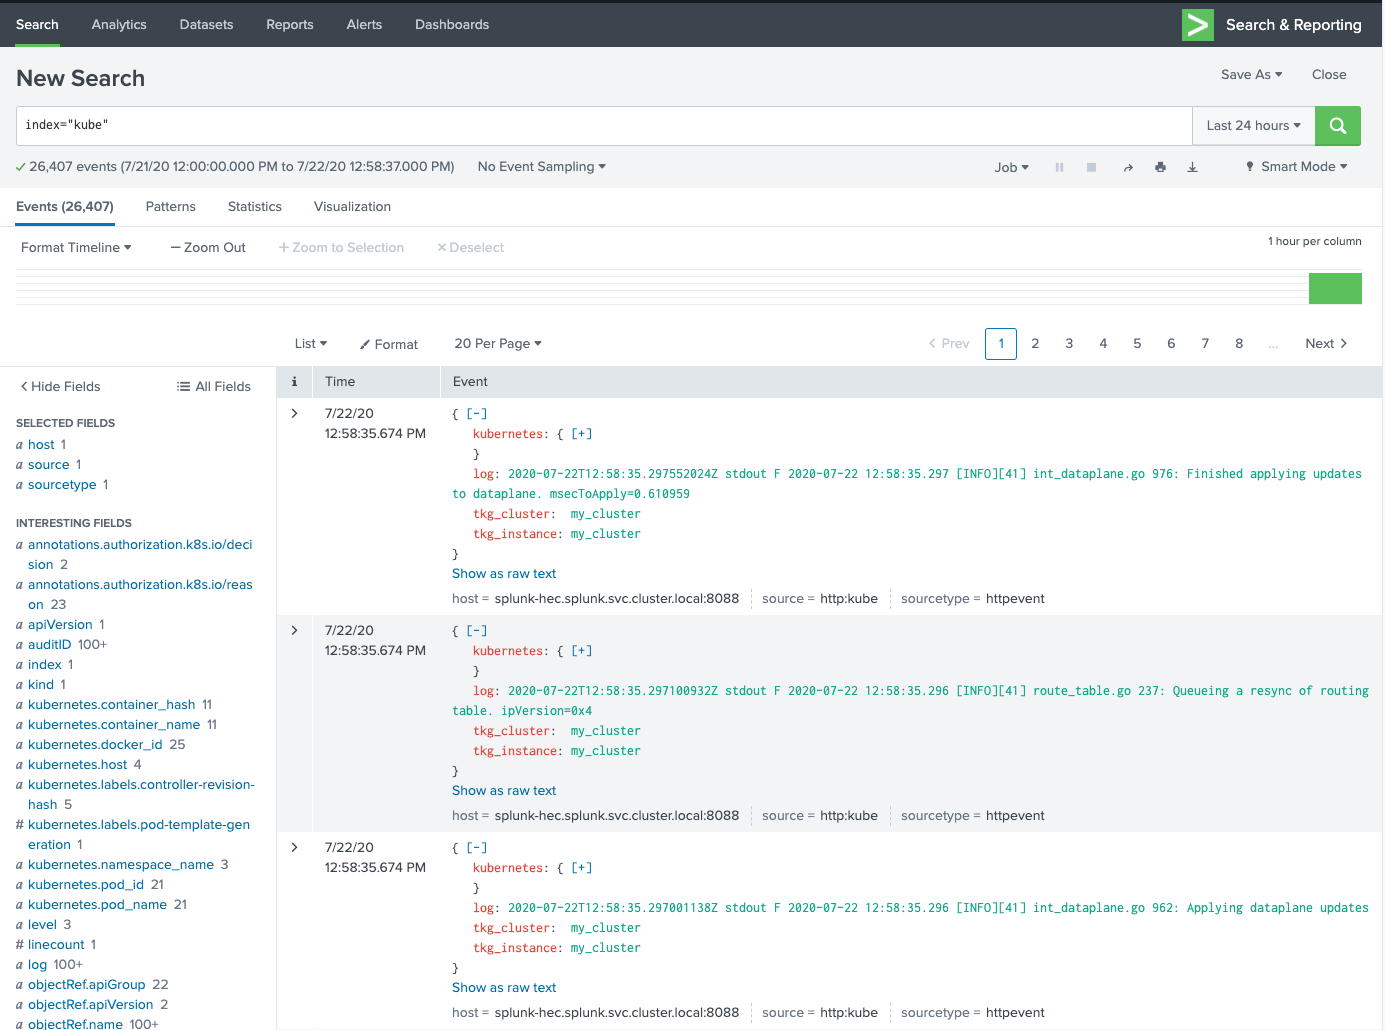The width and height of the screenshot is (1385, 1030).
Task: Open the info column header icon
Action: (x=294, y=381)
